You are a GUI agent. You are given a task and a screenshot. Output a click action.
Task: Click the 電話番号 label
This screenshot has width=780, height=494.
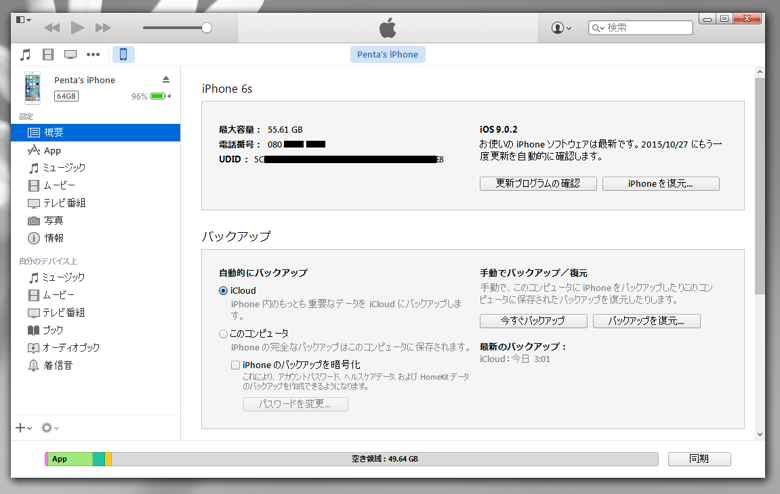(x=240, y=144)
